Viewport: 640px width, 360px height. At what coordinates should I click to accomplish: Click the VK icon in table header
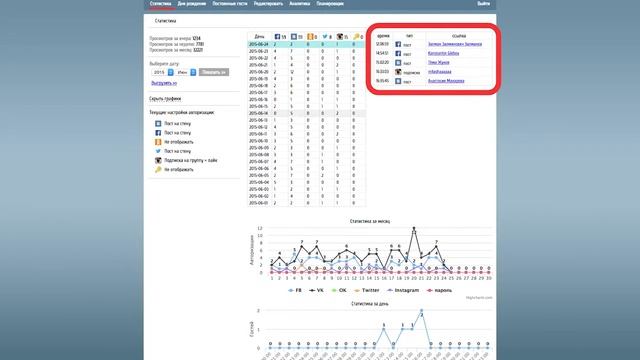(294, 37)
